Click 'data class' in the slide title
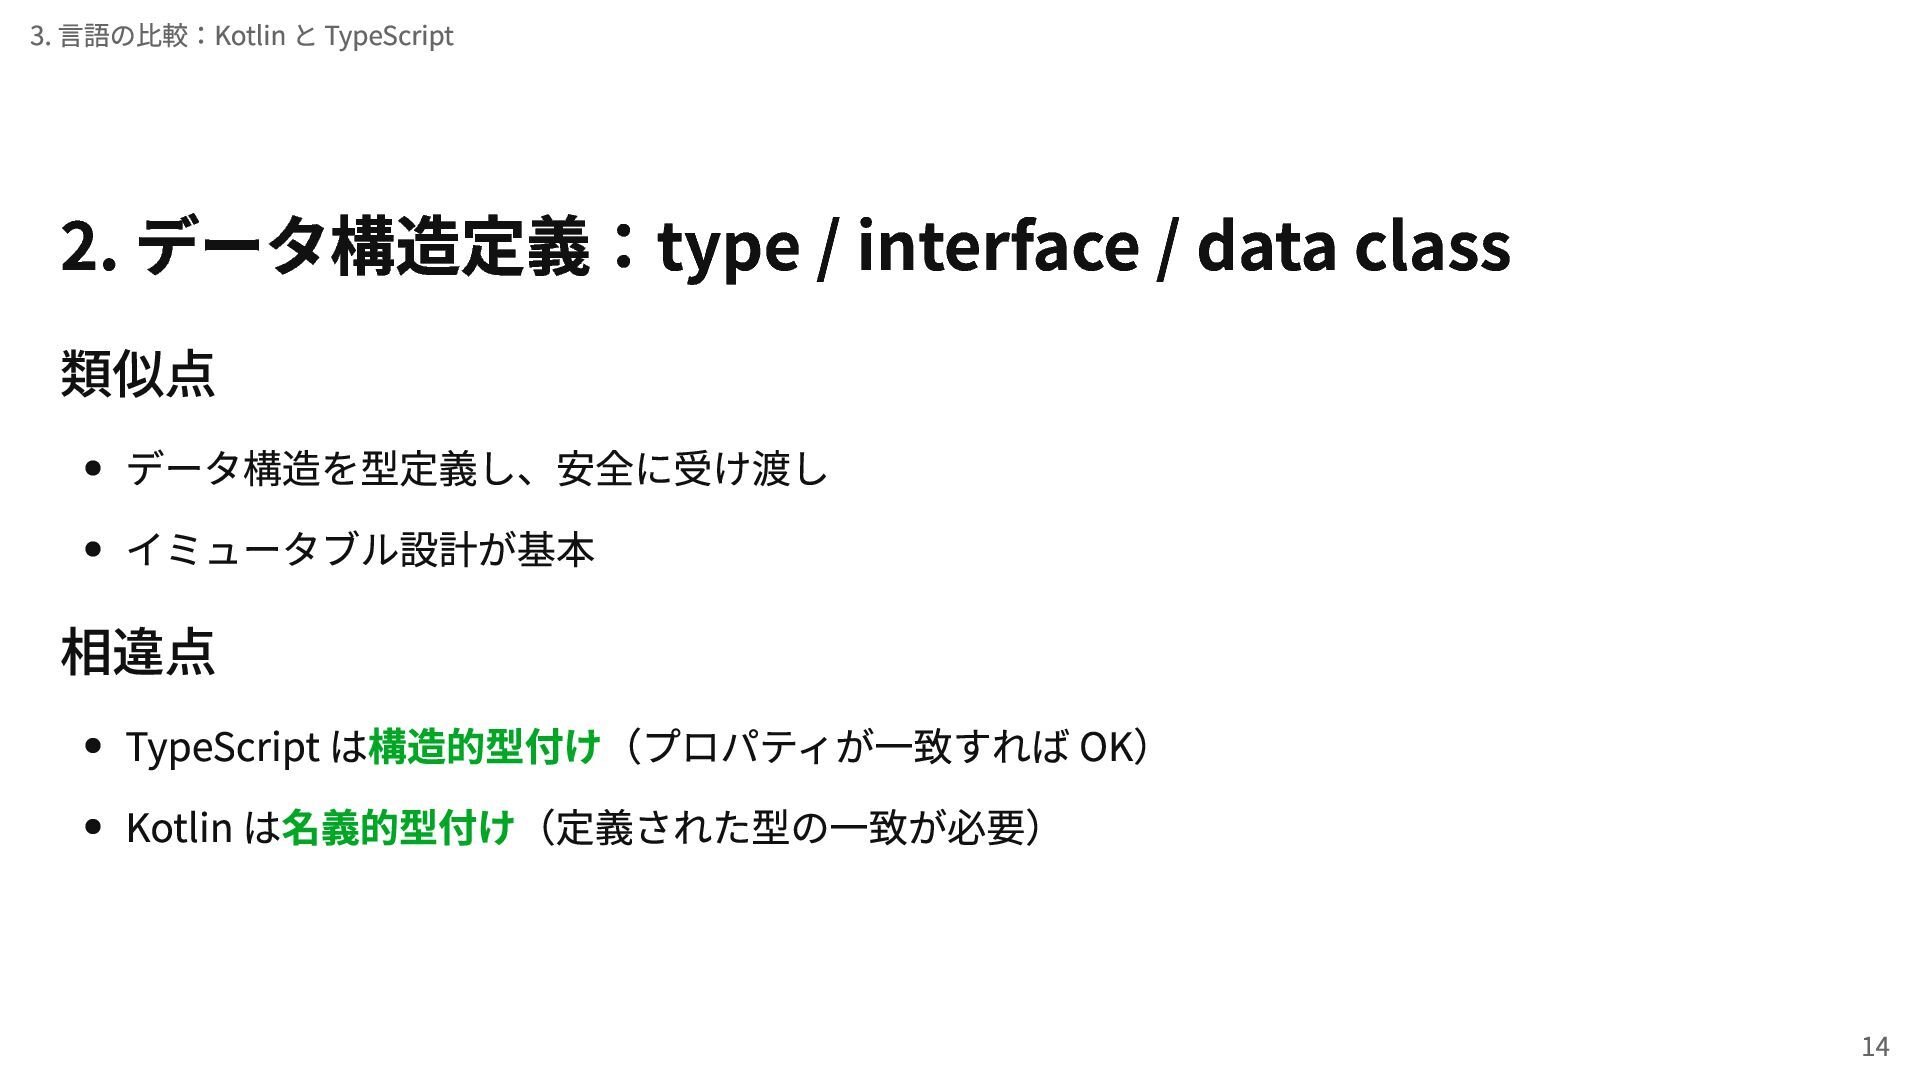The image size is (1920, 1080). 1353,246
